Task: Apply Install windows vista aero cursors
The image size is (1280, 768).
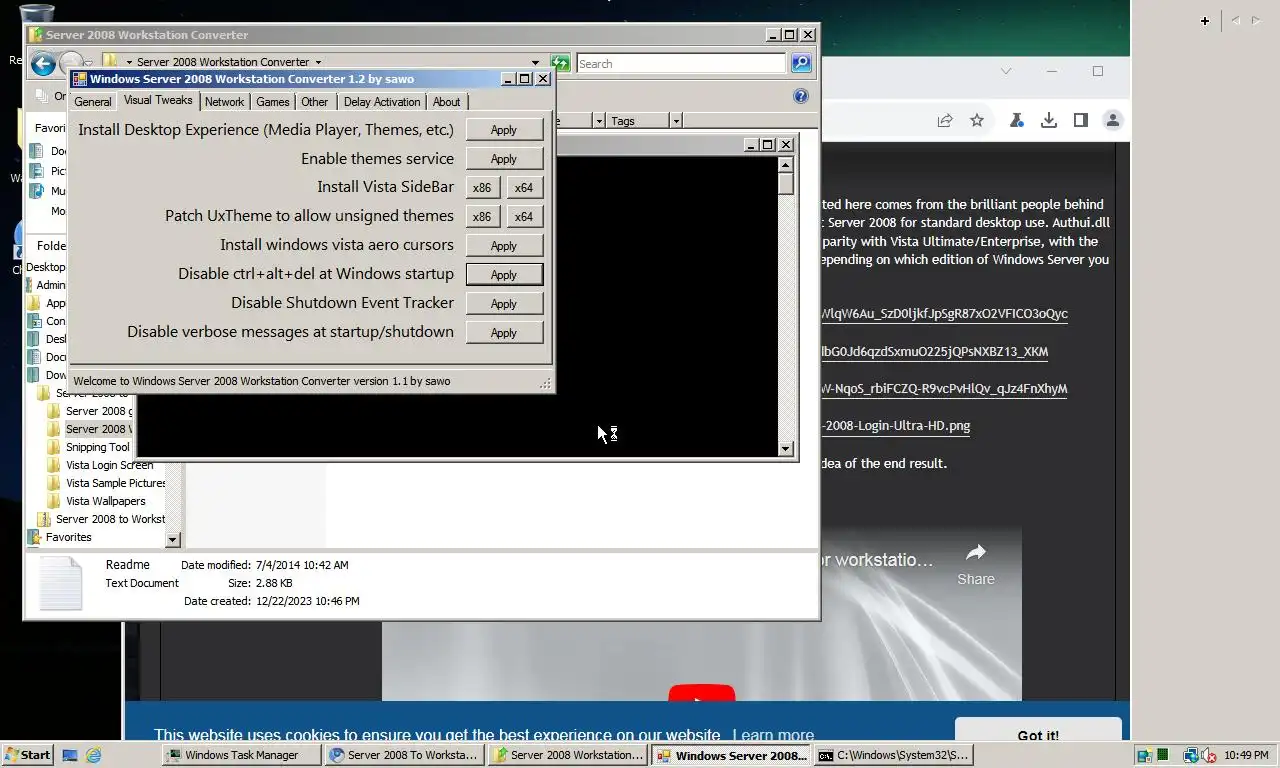Action: tap(504, 246)
